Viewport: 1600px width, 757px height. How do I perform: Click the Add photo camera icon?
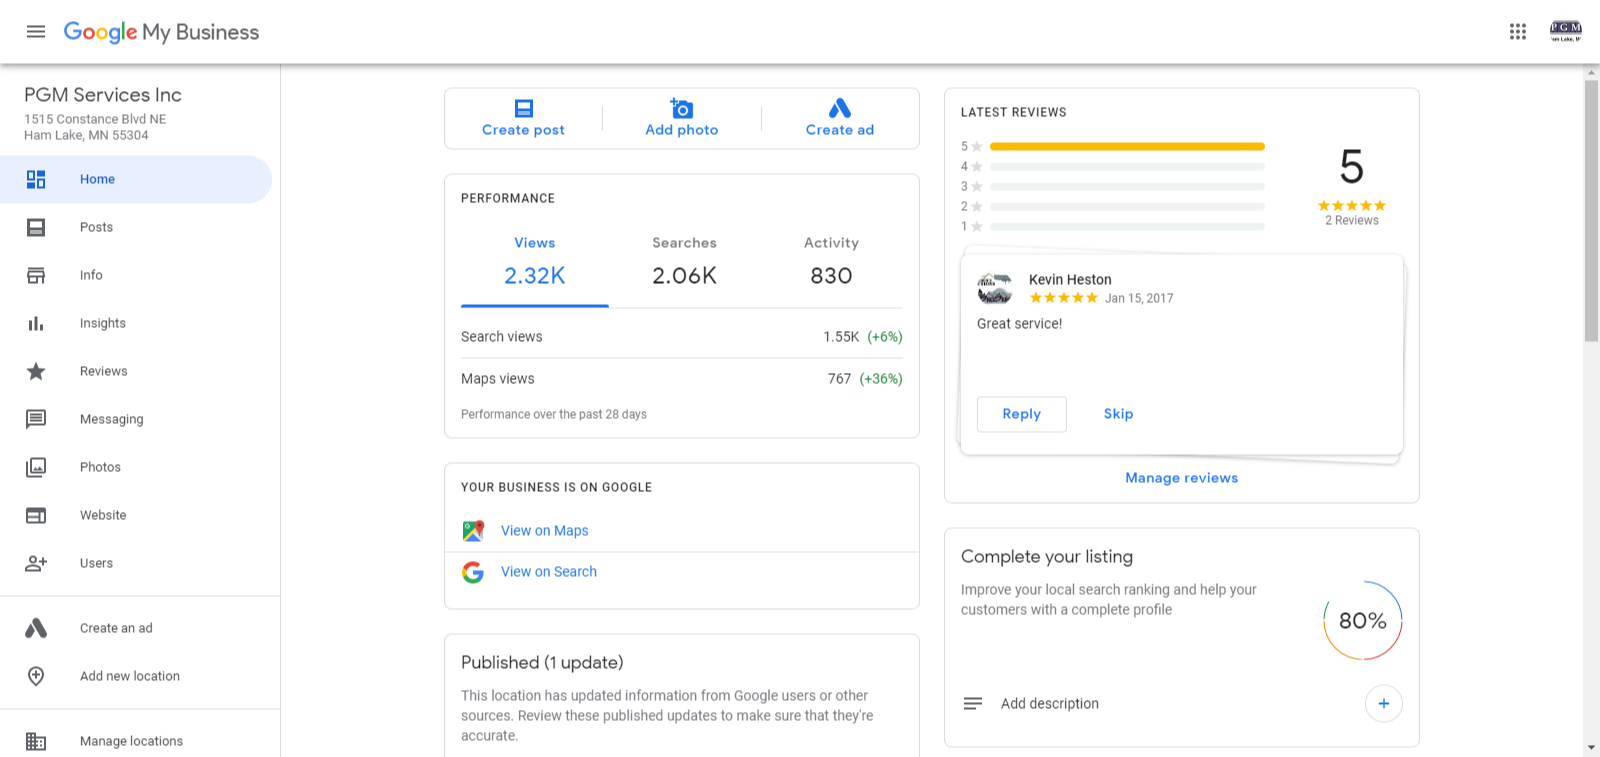pyautogui.click(x=682, y=108)
